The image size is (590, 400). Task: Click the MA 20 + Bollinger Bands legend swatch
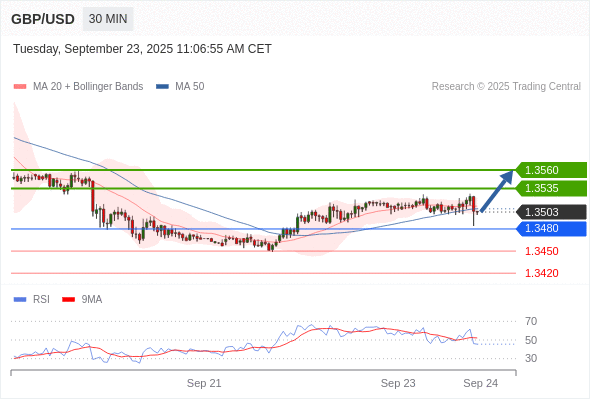click(20, 87)
